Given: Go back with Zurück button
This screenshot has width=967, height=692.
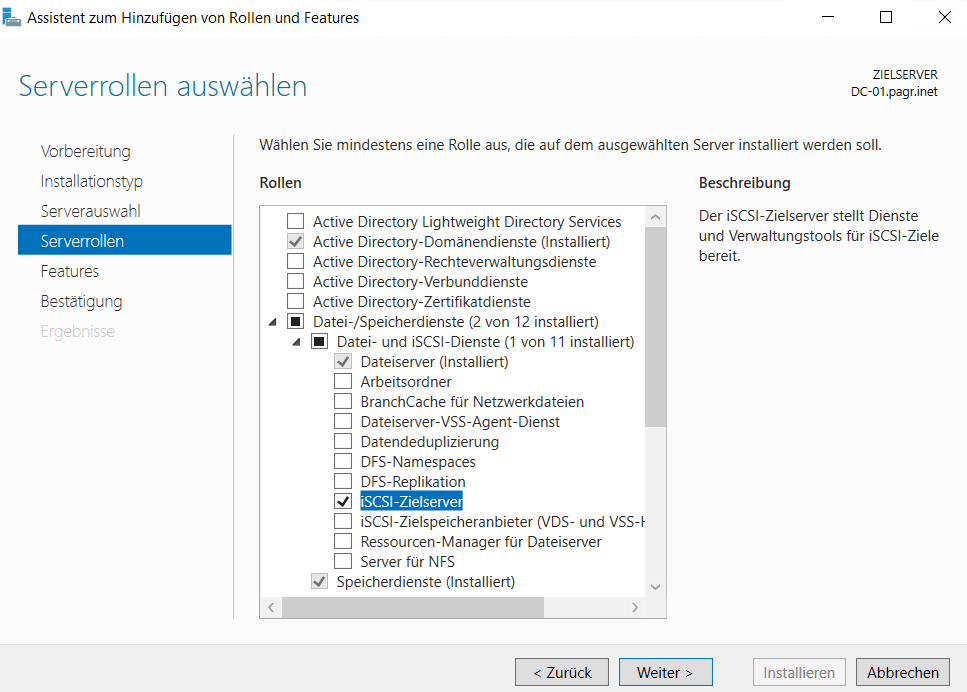Looking at the screenshot, I should point(562,672).
